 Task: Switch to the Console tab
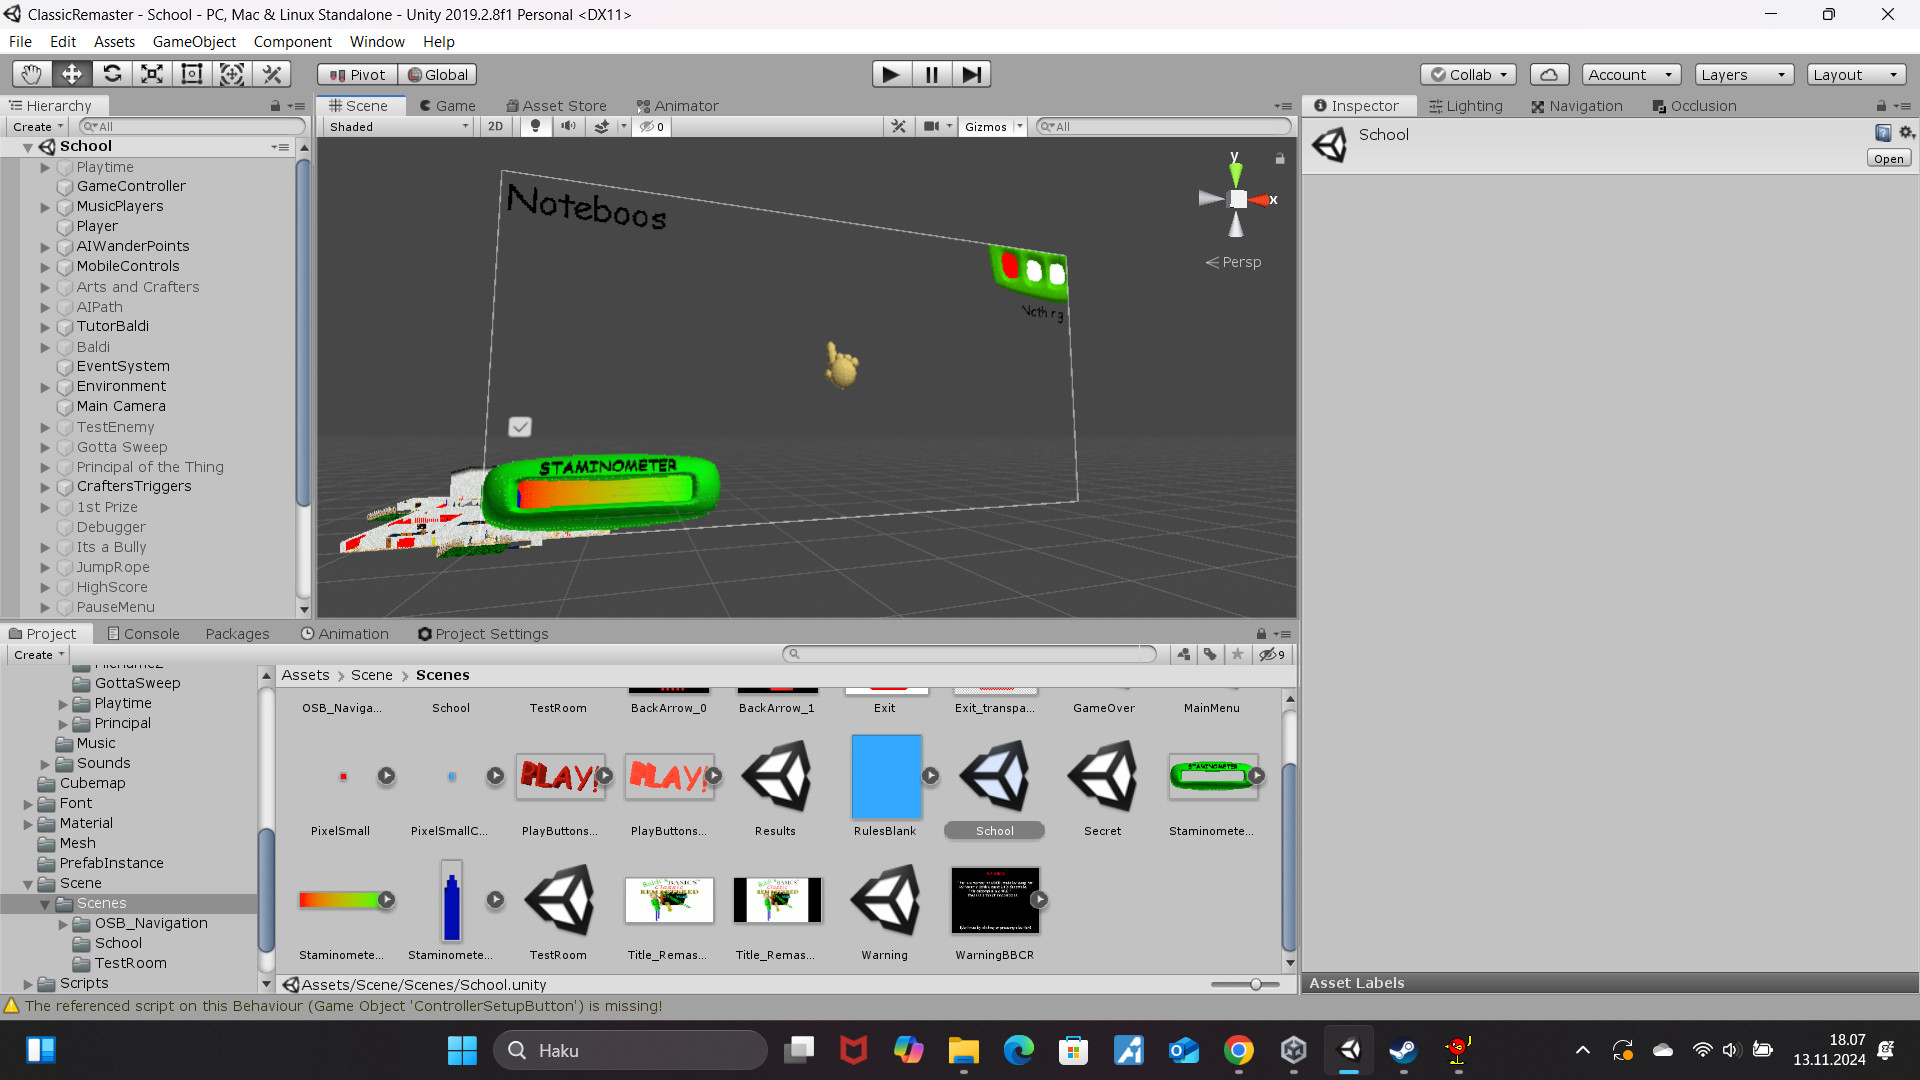coord(143,634)
